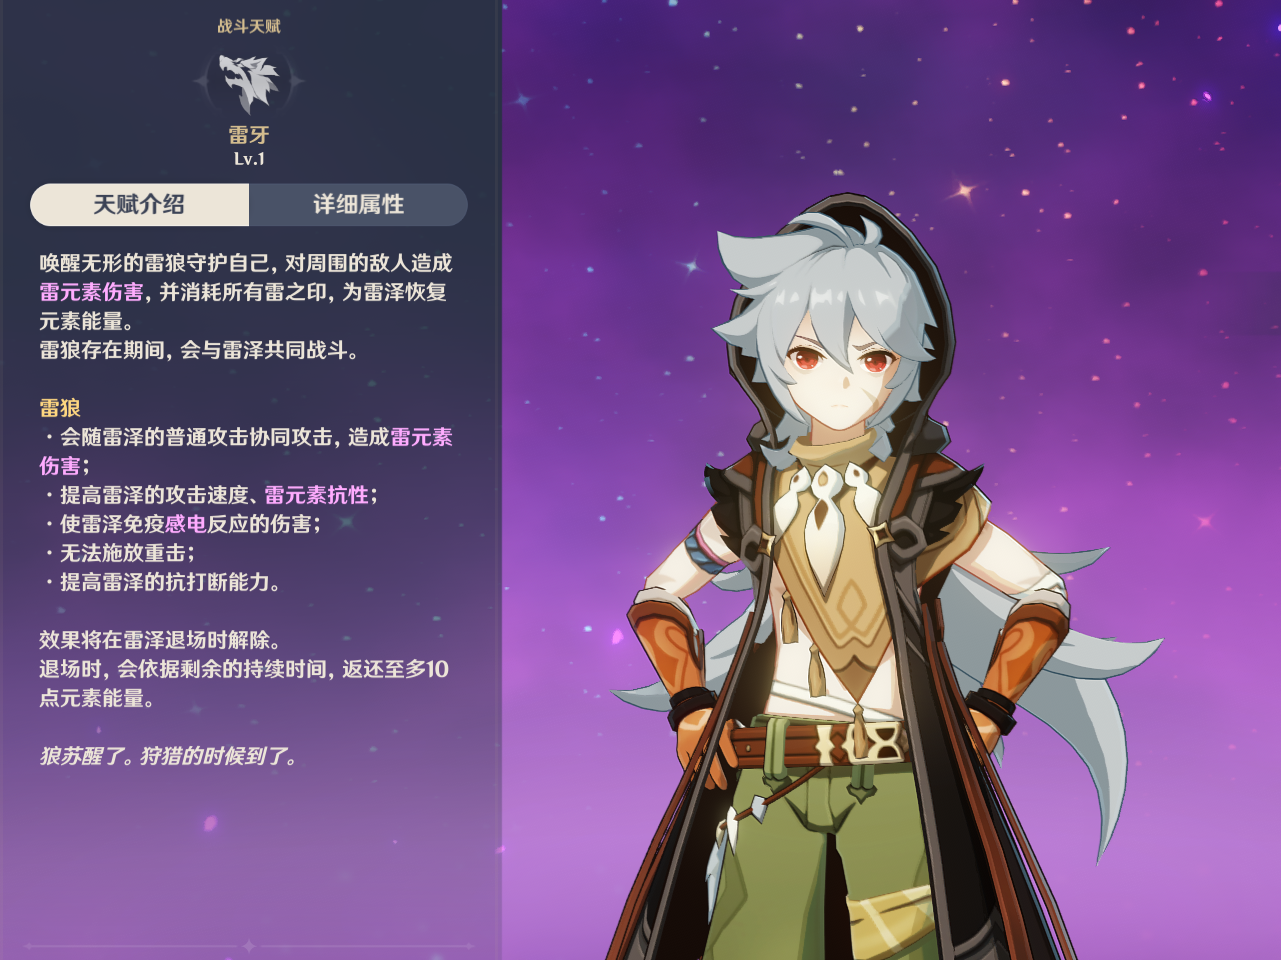The width and height of the screenshot is (1281, 960).
Task: Click the diamond ornament at panel bottom
Action: pyautogui.click(x=249, y=945)
